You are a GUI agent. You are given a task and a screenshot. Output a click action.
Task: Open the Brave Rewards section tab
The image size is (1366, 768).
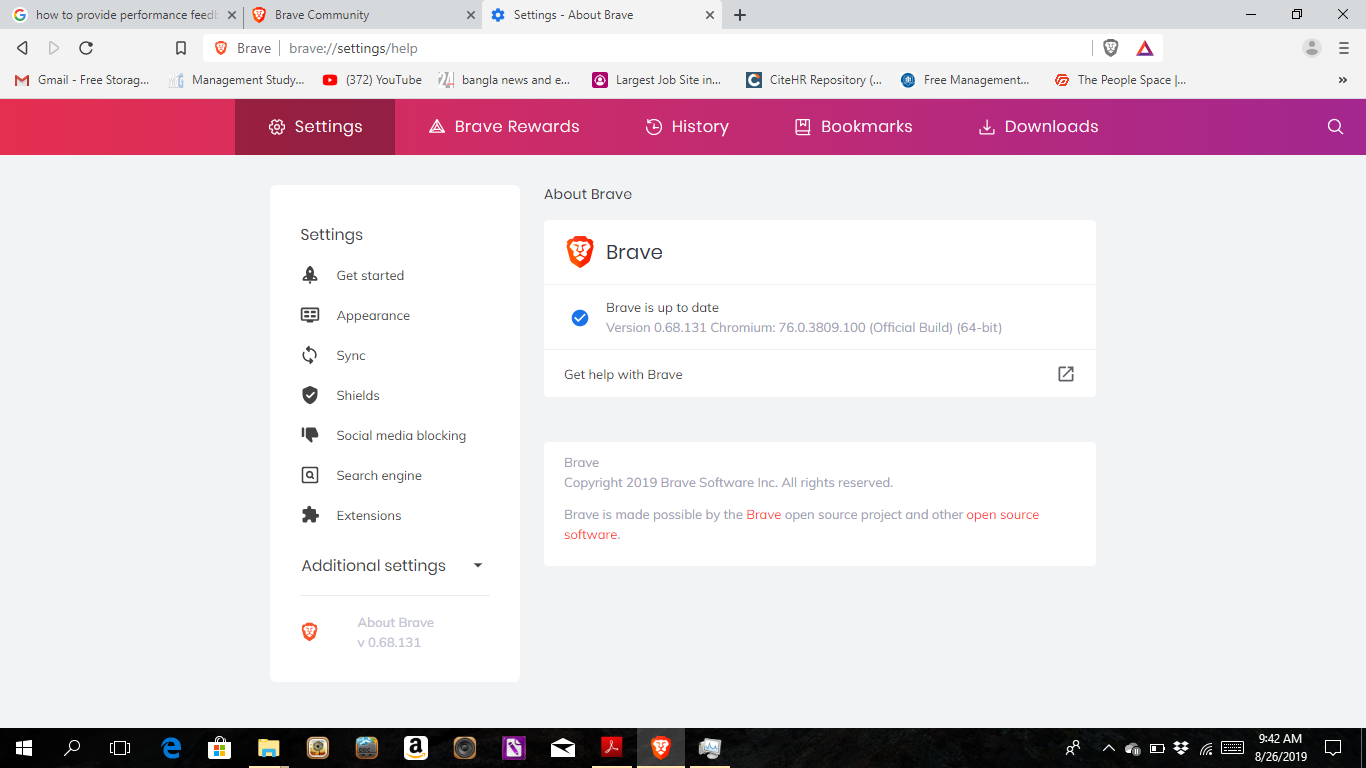tap(505, 127)
